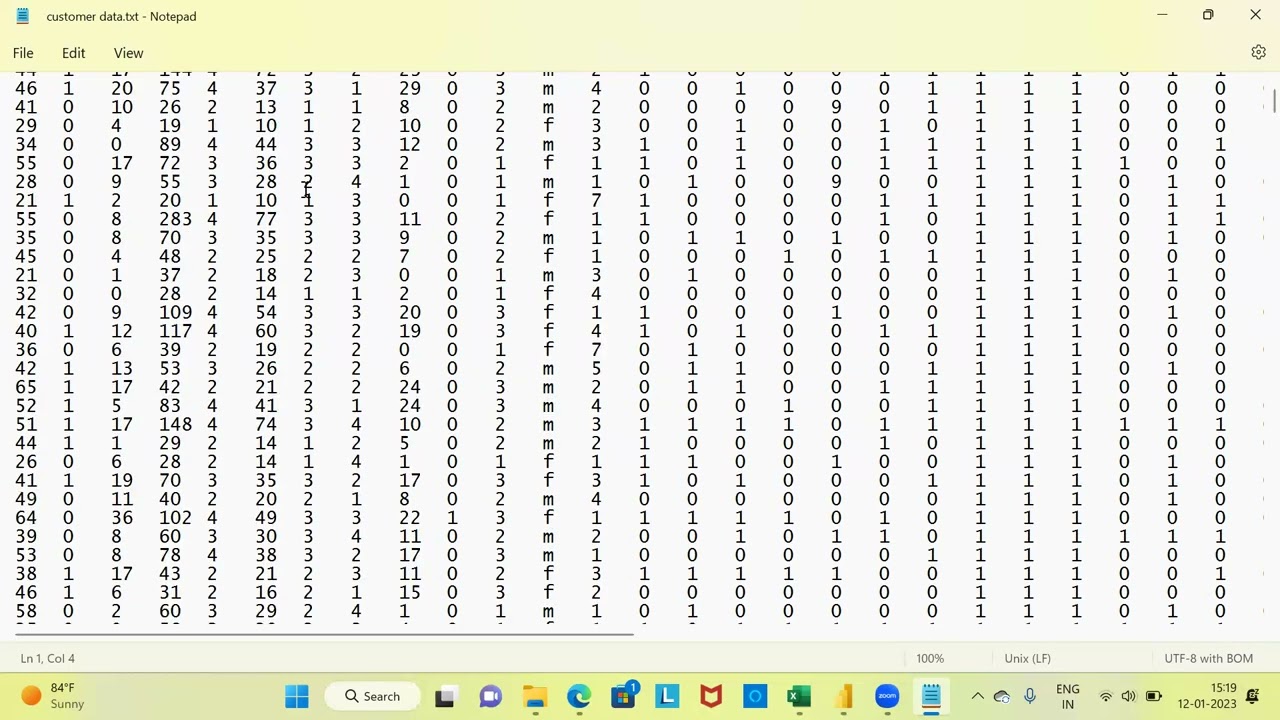Open Task View on the taskbar
Viewport: 1280px width, 720px height.
(445, 696)
